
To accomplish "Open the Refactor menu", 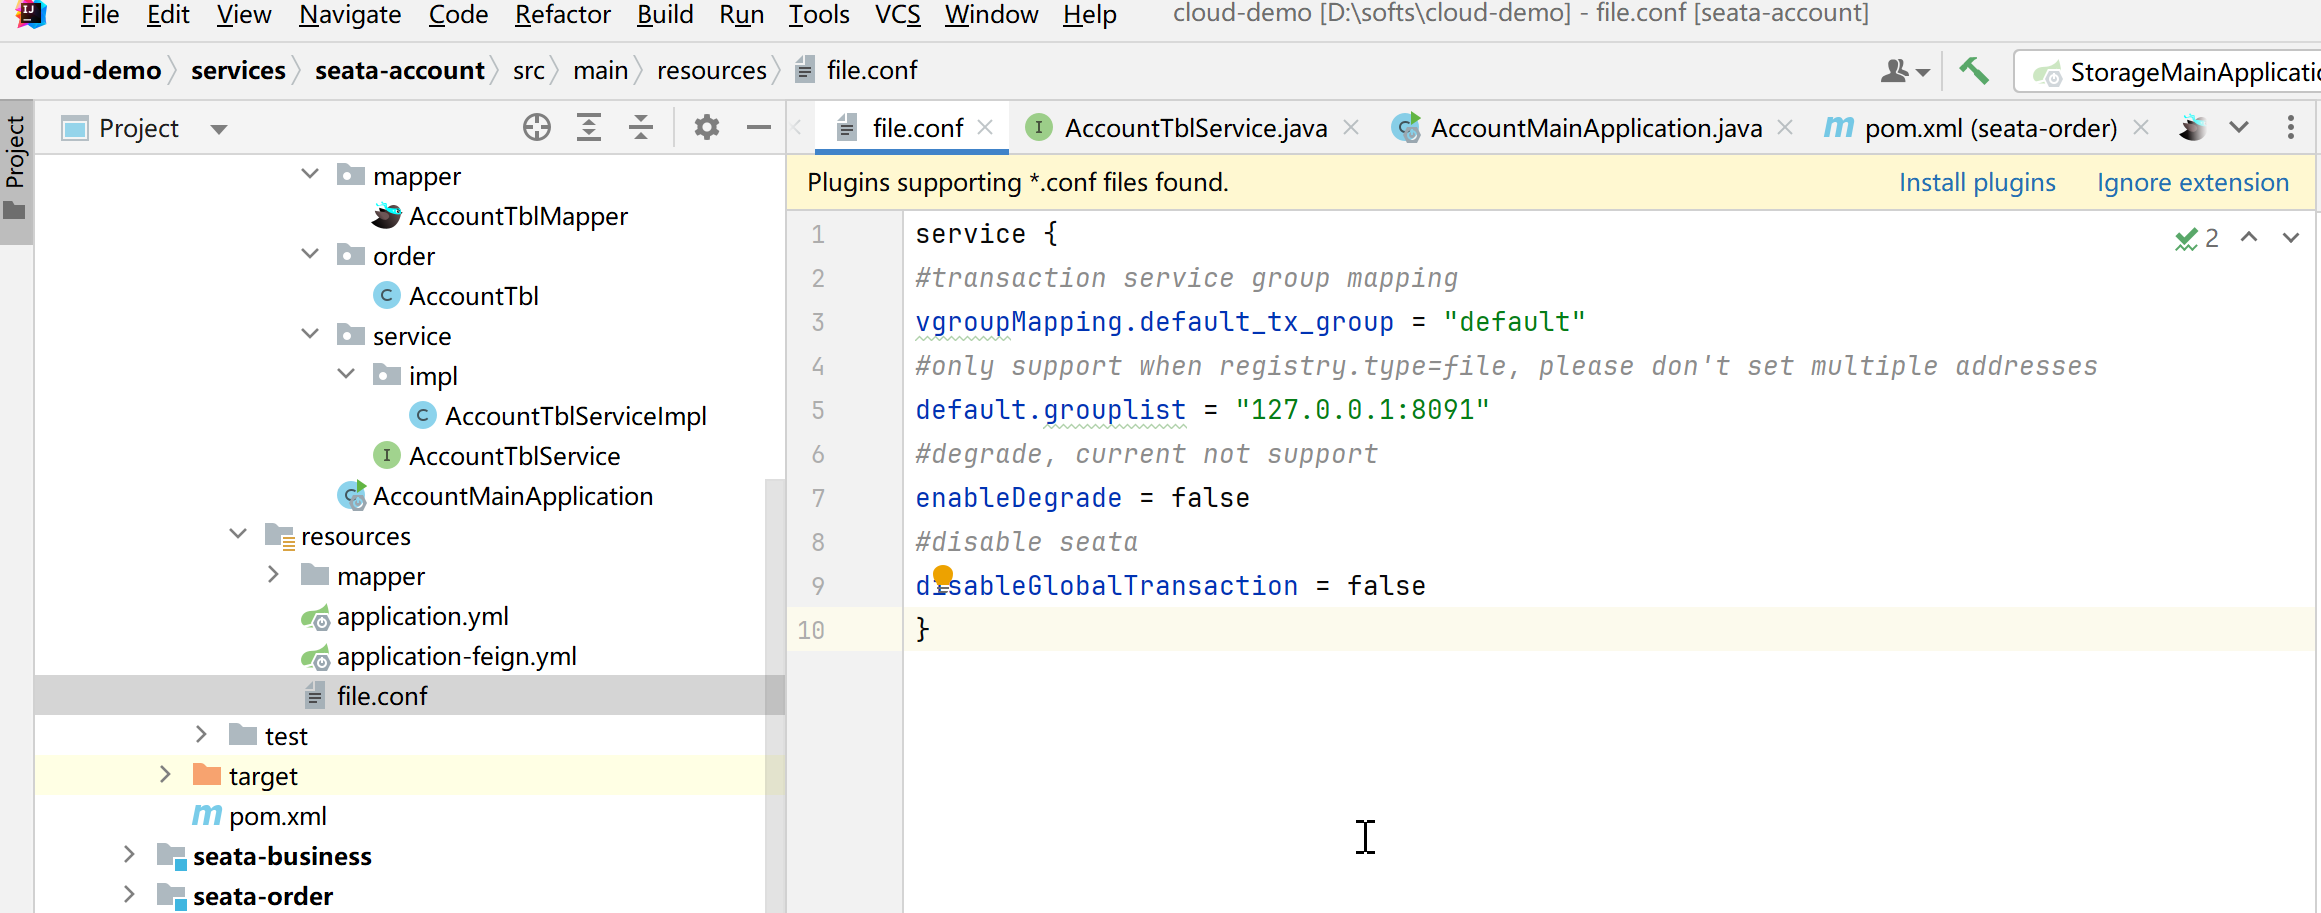I will coord(563,15).
